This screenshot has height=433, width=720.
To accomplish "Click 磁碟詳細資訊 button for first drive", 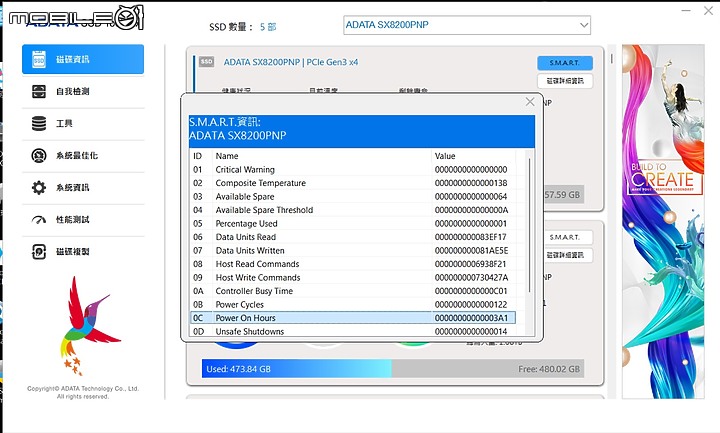I will [x=565, y=81].
